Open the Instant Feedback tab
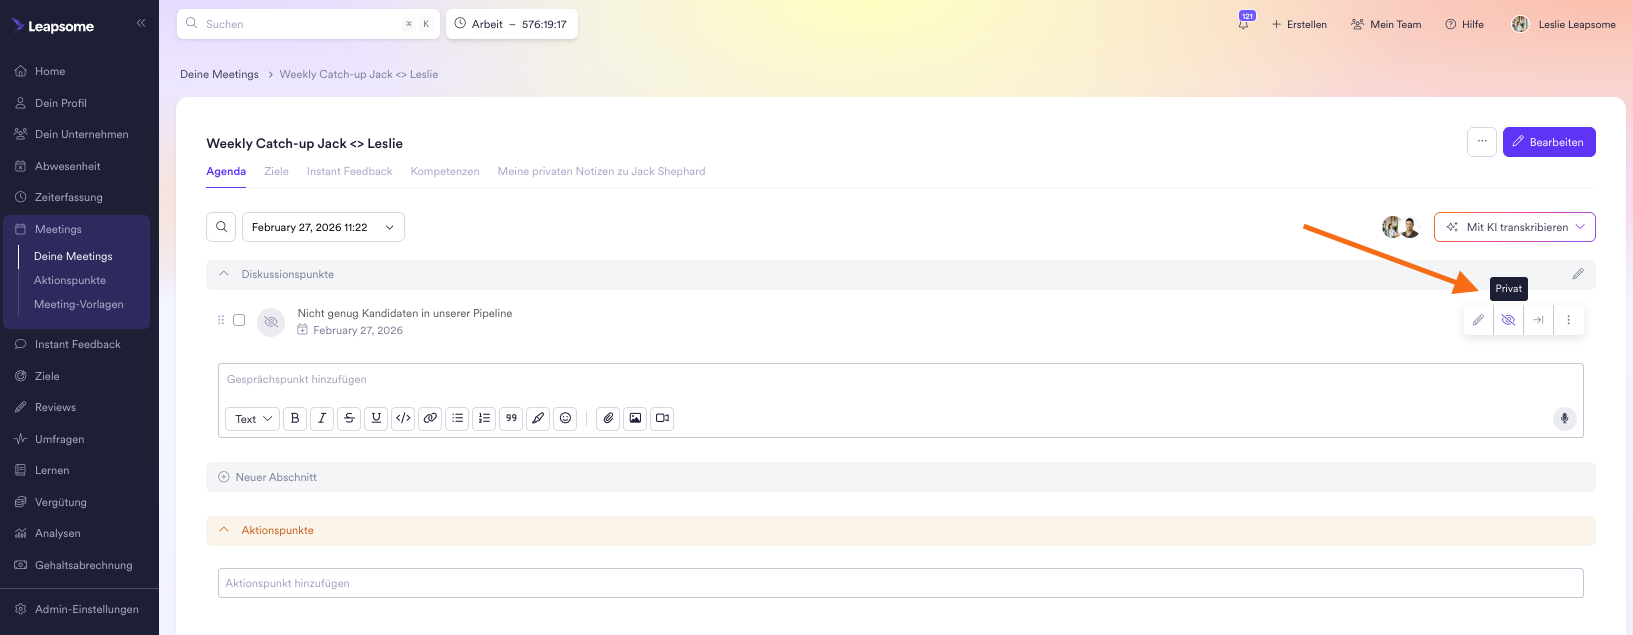1633x635 pixels. click(349, 171)
